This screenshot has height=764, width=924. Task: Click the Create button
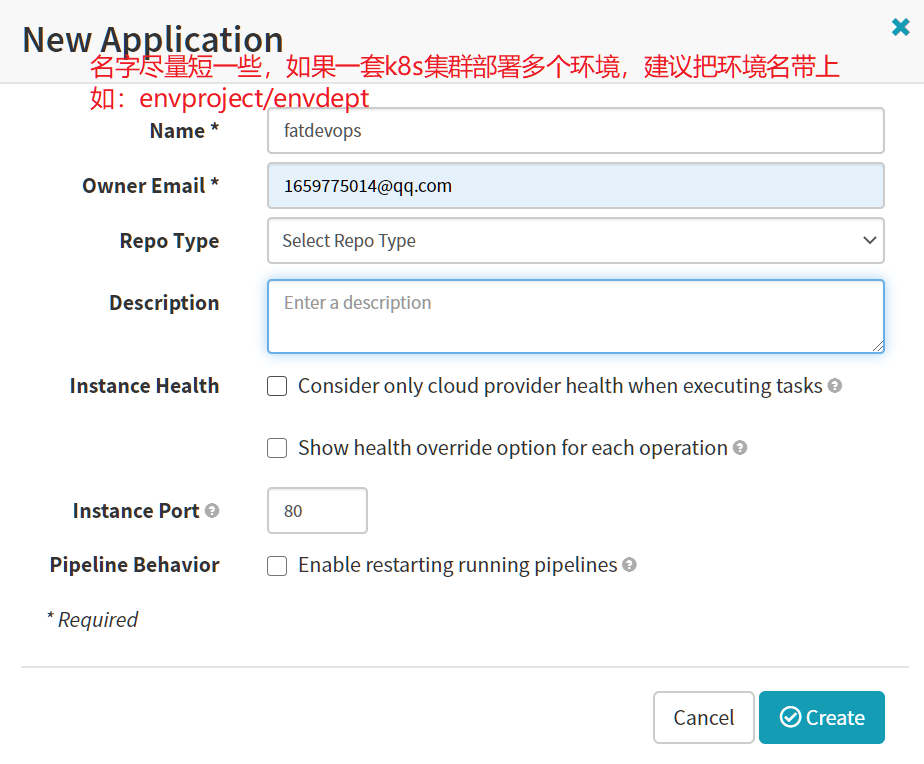click(x=821, y=718)
